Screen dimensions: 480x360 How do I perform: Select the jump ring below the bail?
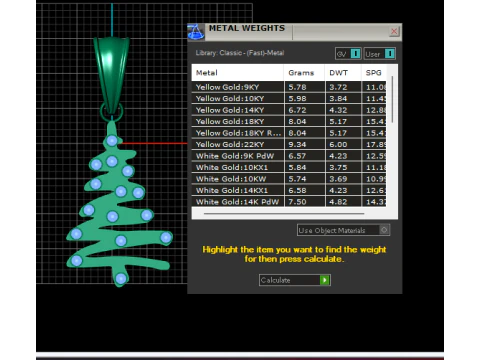(x=112, y=112)
